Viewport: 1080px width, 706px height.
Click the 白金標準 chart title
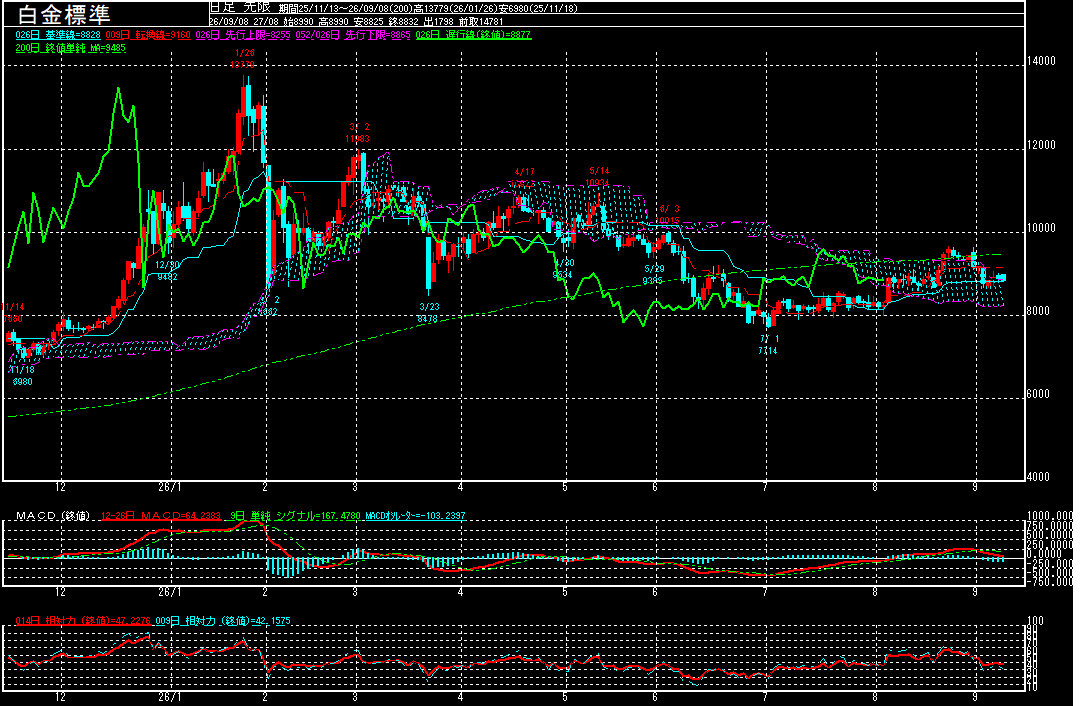coord(63,14)
